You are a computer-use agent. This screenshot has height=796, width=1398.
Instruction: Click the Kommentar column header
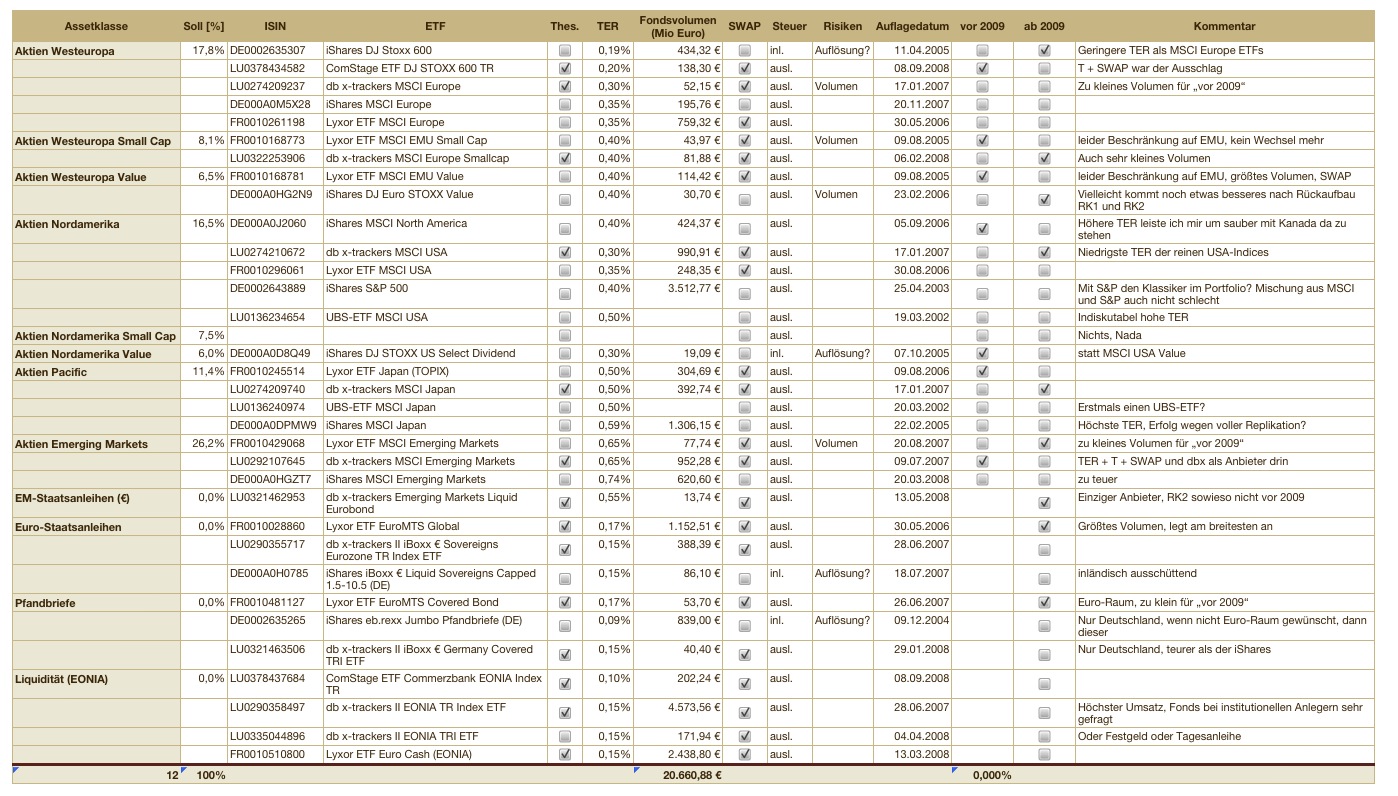[x=1224, y=26]
